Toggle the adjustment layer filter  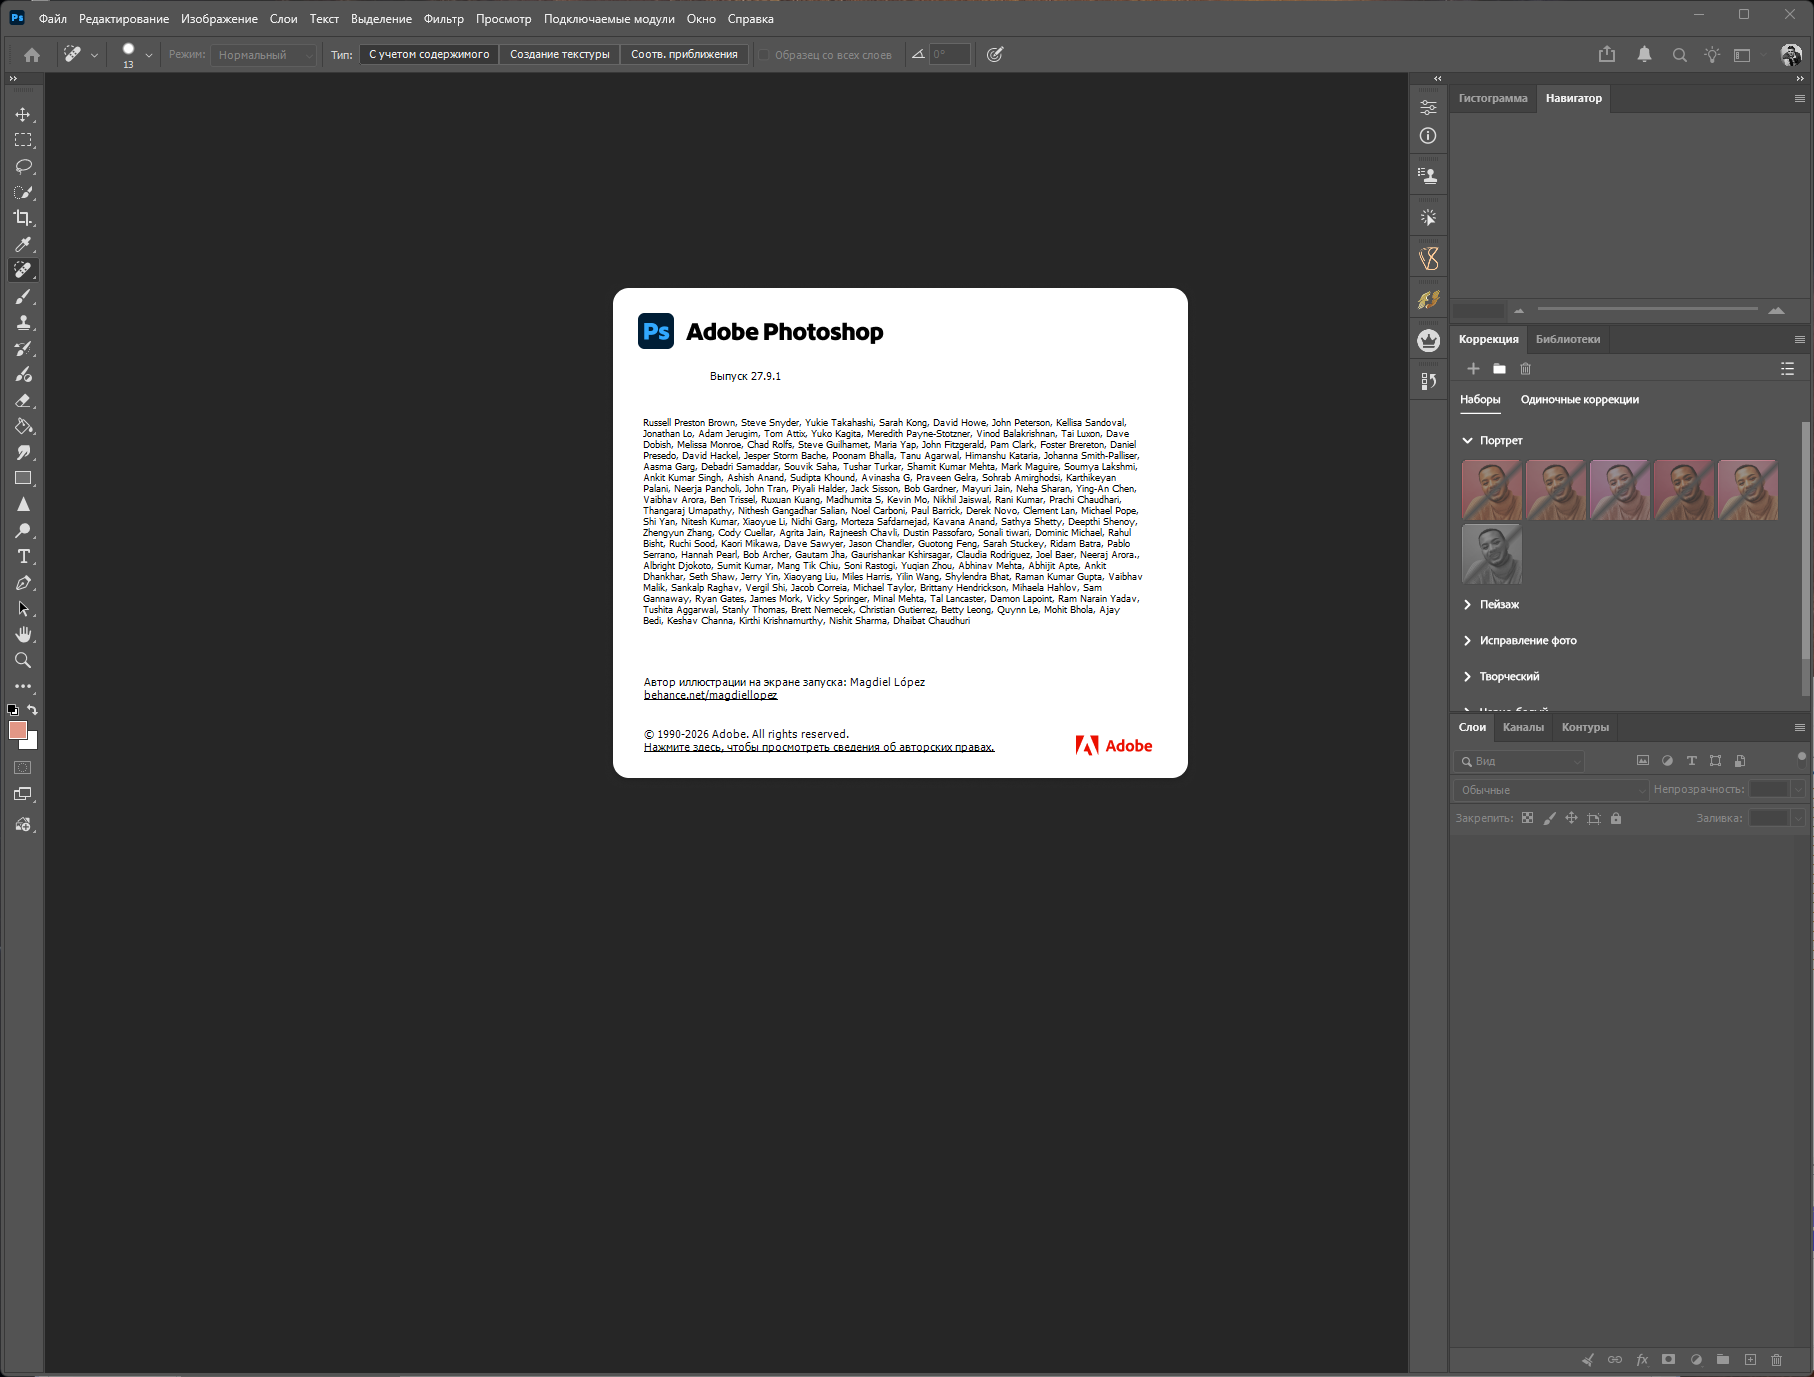(x=1667, y=761)
